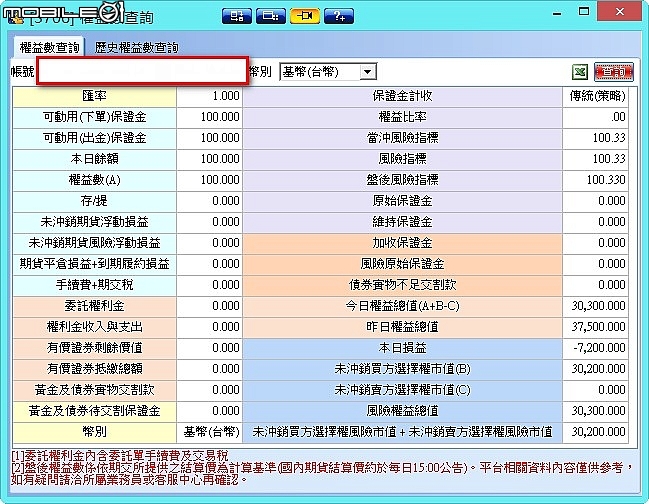Click the second blue window toolbar icon
This screenshot has height=504, width=649.
point(271,16)
